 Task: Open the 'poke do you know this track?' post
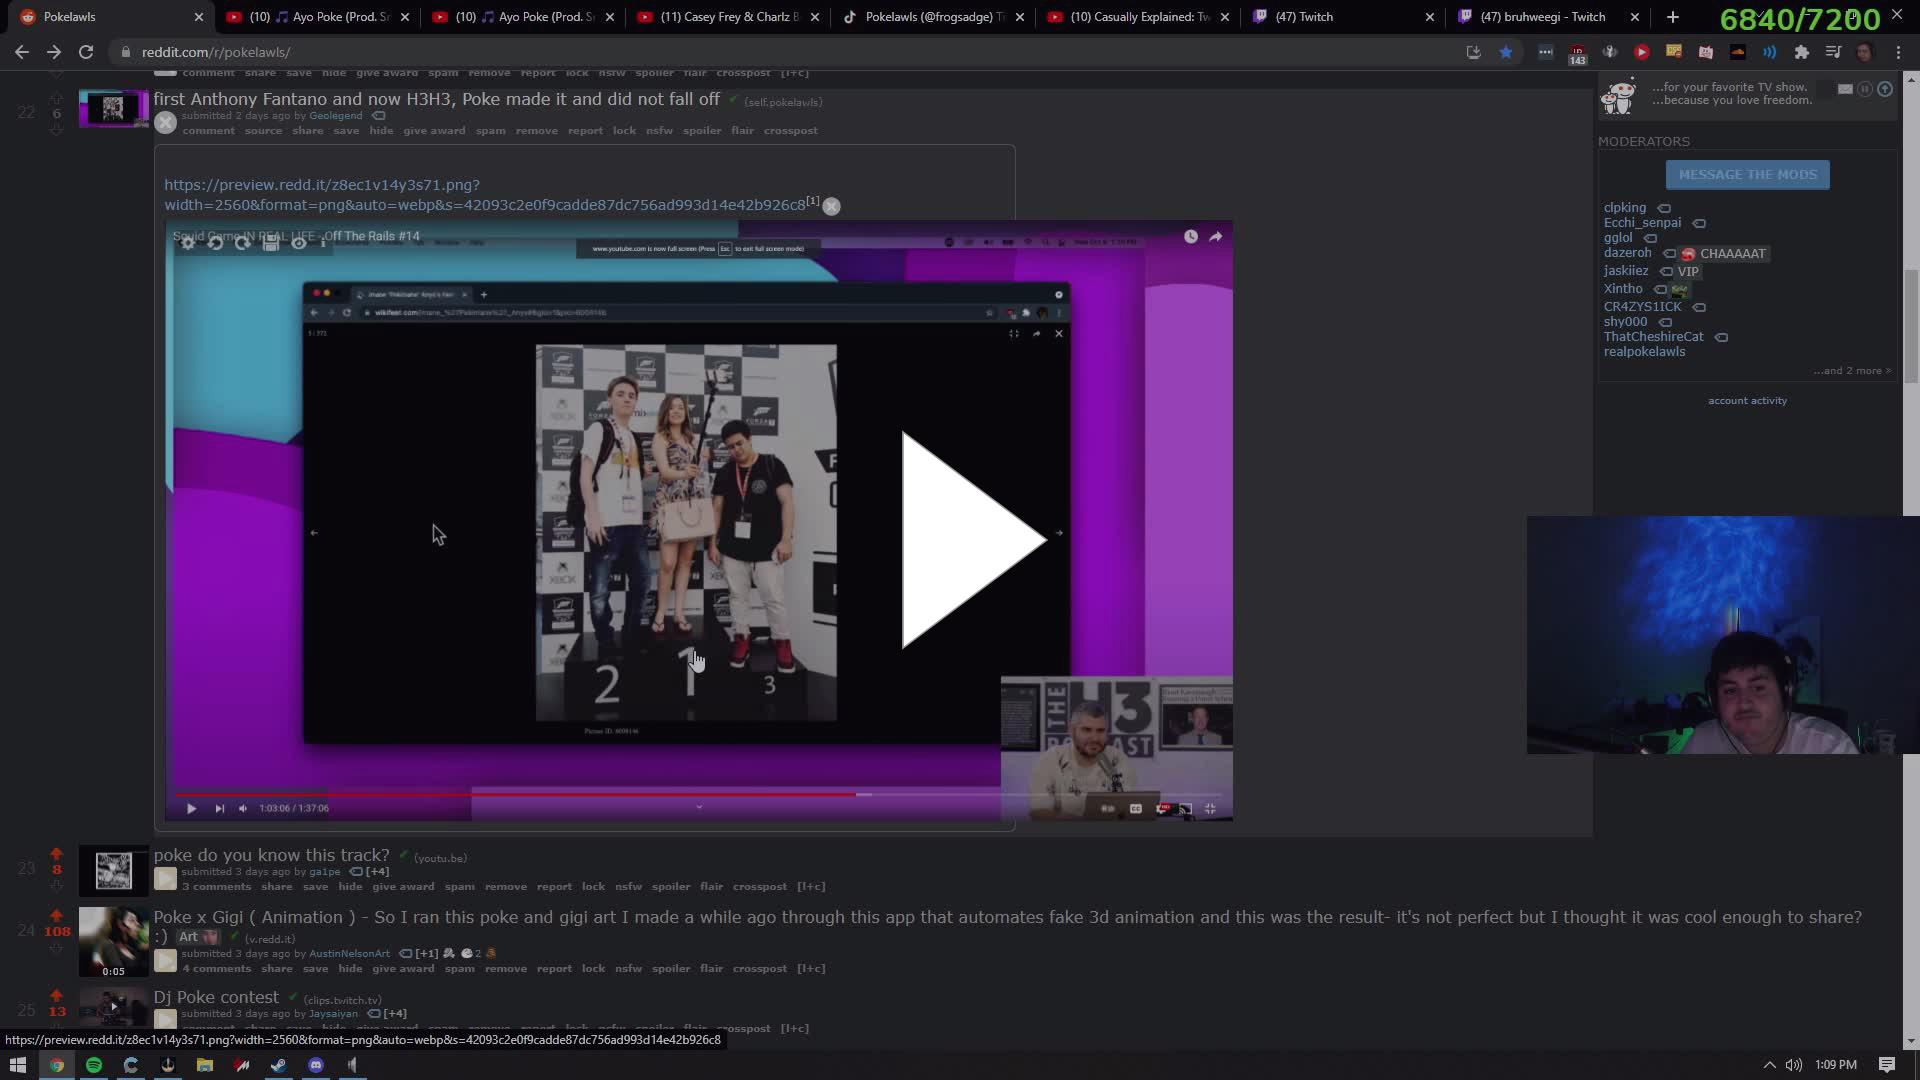tap(271, 855)
